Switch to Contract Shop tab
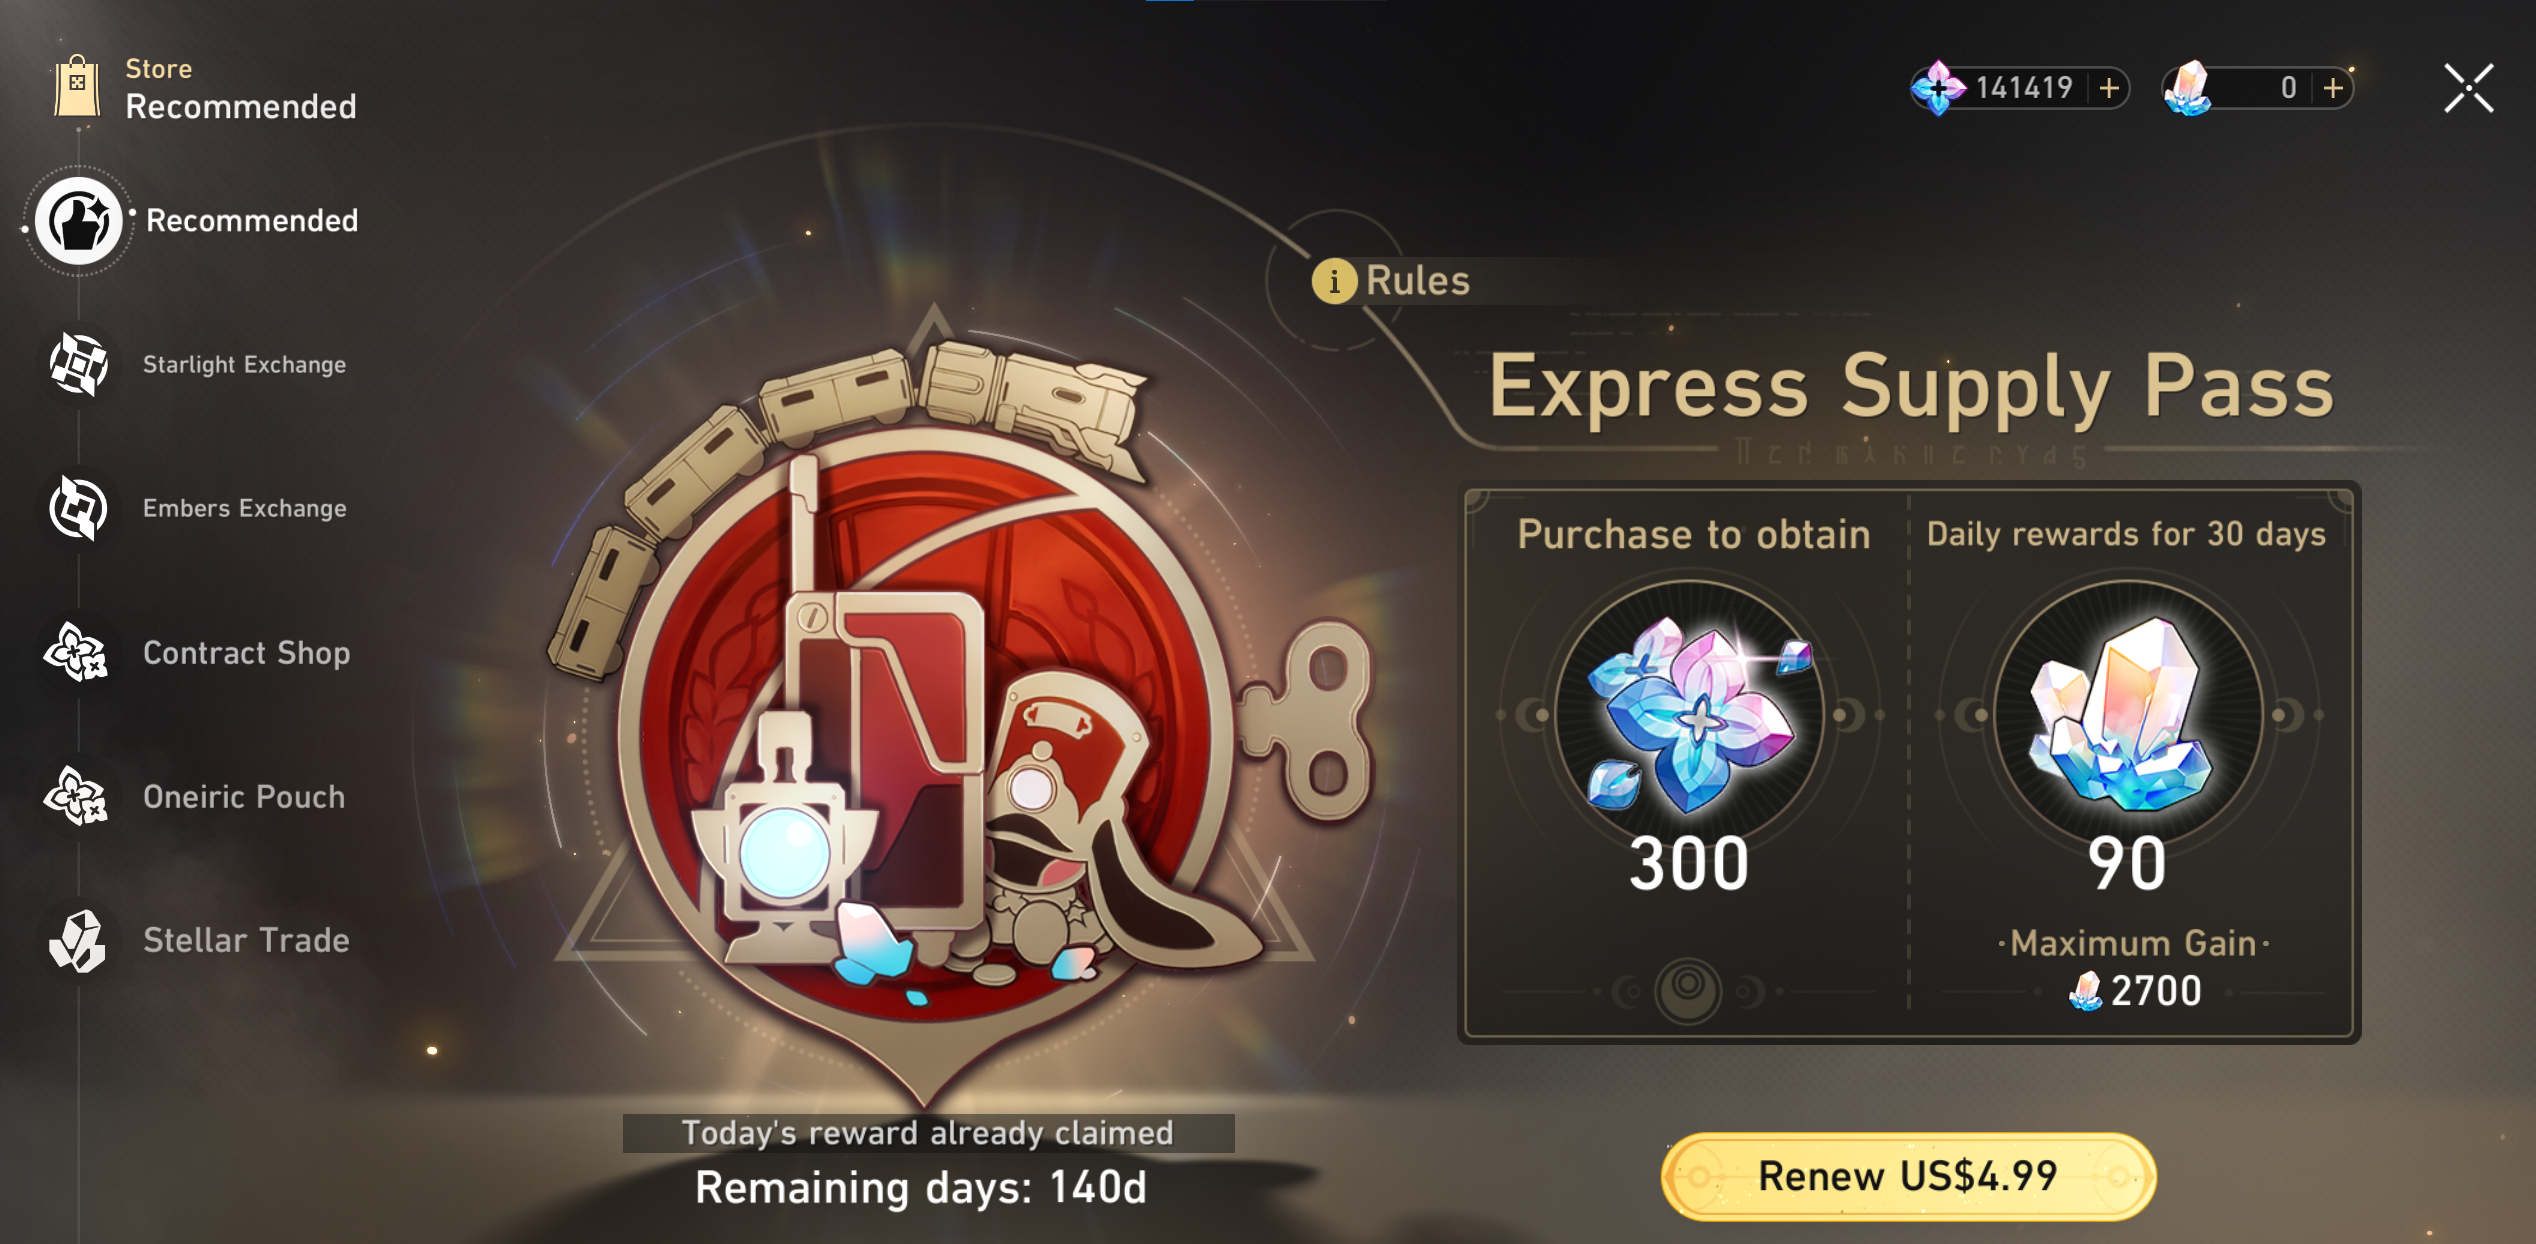This screenshot has height=1244, width=2536. click(x=246, y=652)
